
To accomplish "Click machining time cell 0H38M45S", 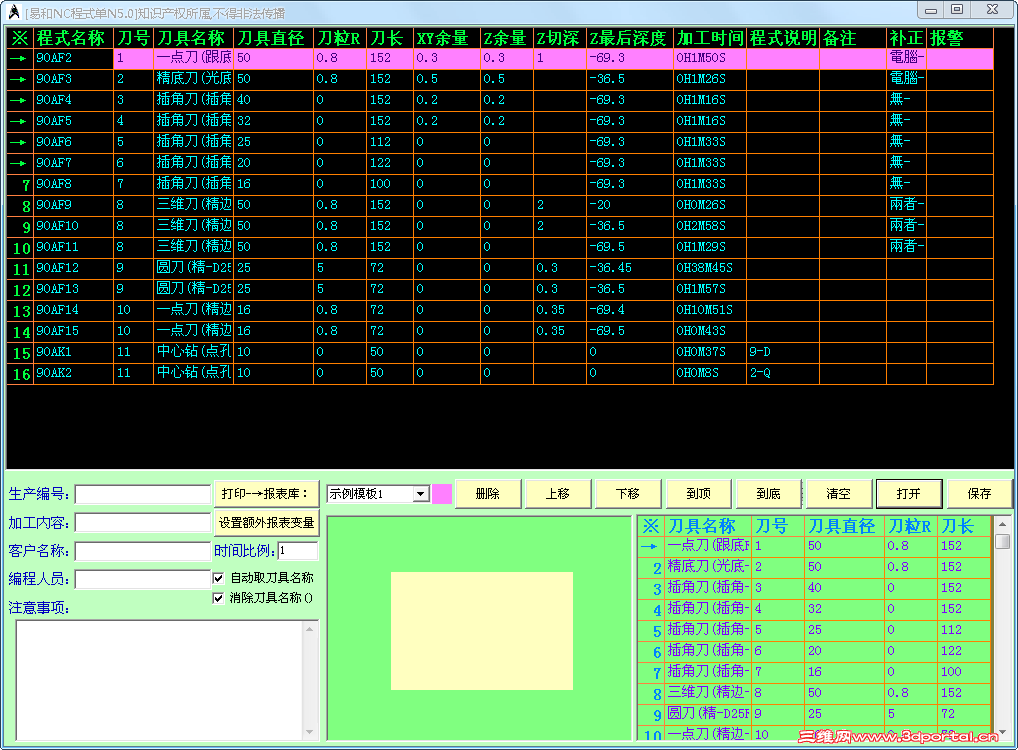I will click(710, 268).
